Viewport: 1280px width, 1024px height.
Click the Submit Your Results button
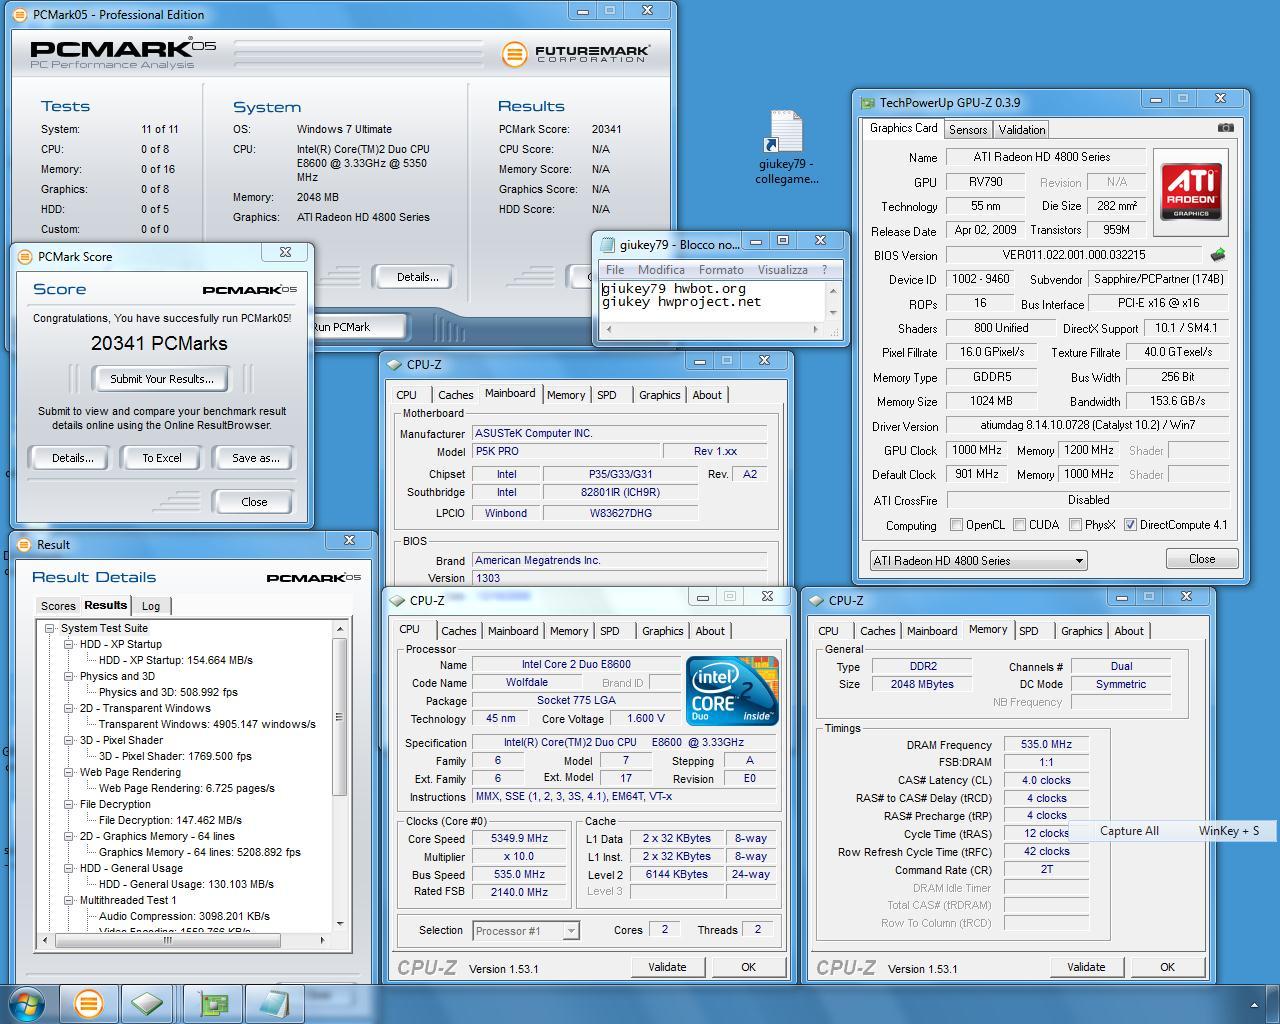[x=161, y=379]
